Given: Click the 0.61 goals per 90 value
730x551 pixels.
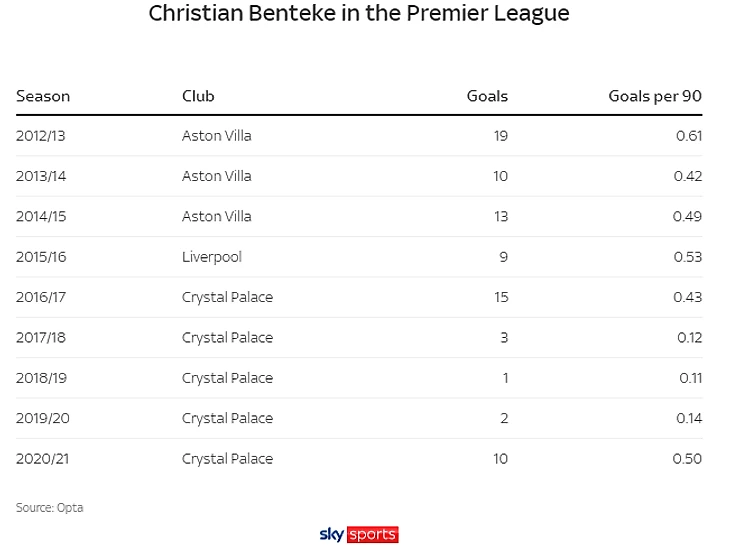Looking at the screenshot, I should click(x=688, y=136).
